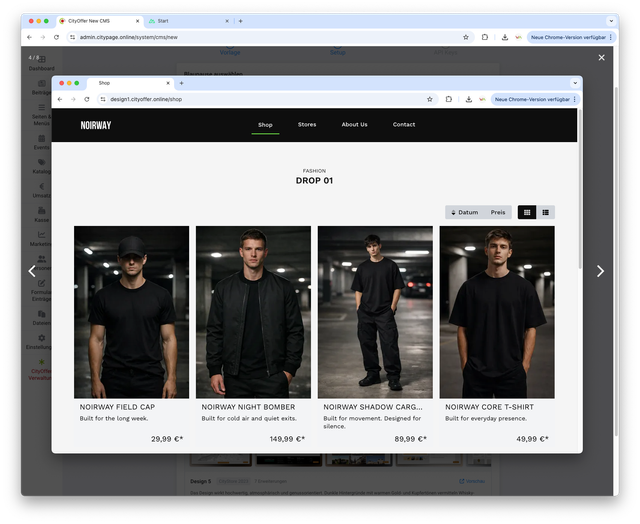The image size is (640, 524).
Task: Reload the page in outer browser
Action: [56, 37]
